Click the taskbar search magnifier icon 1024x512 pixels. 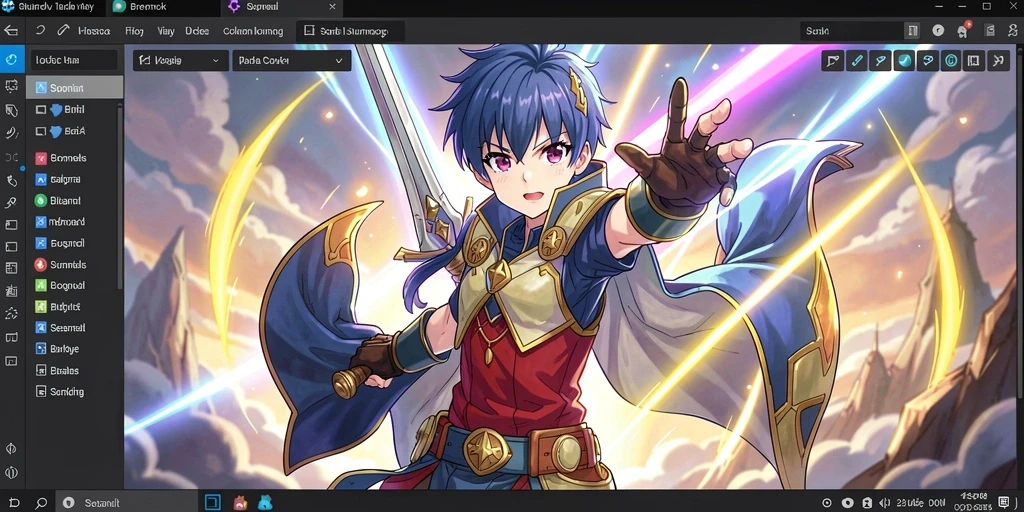40,503
